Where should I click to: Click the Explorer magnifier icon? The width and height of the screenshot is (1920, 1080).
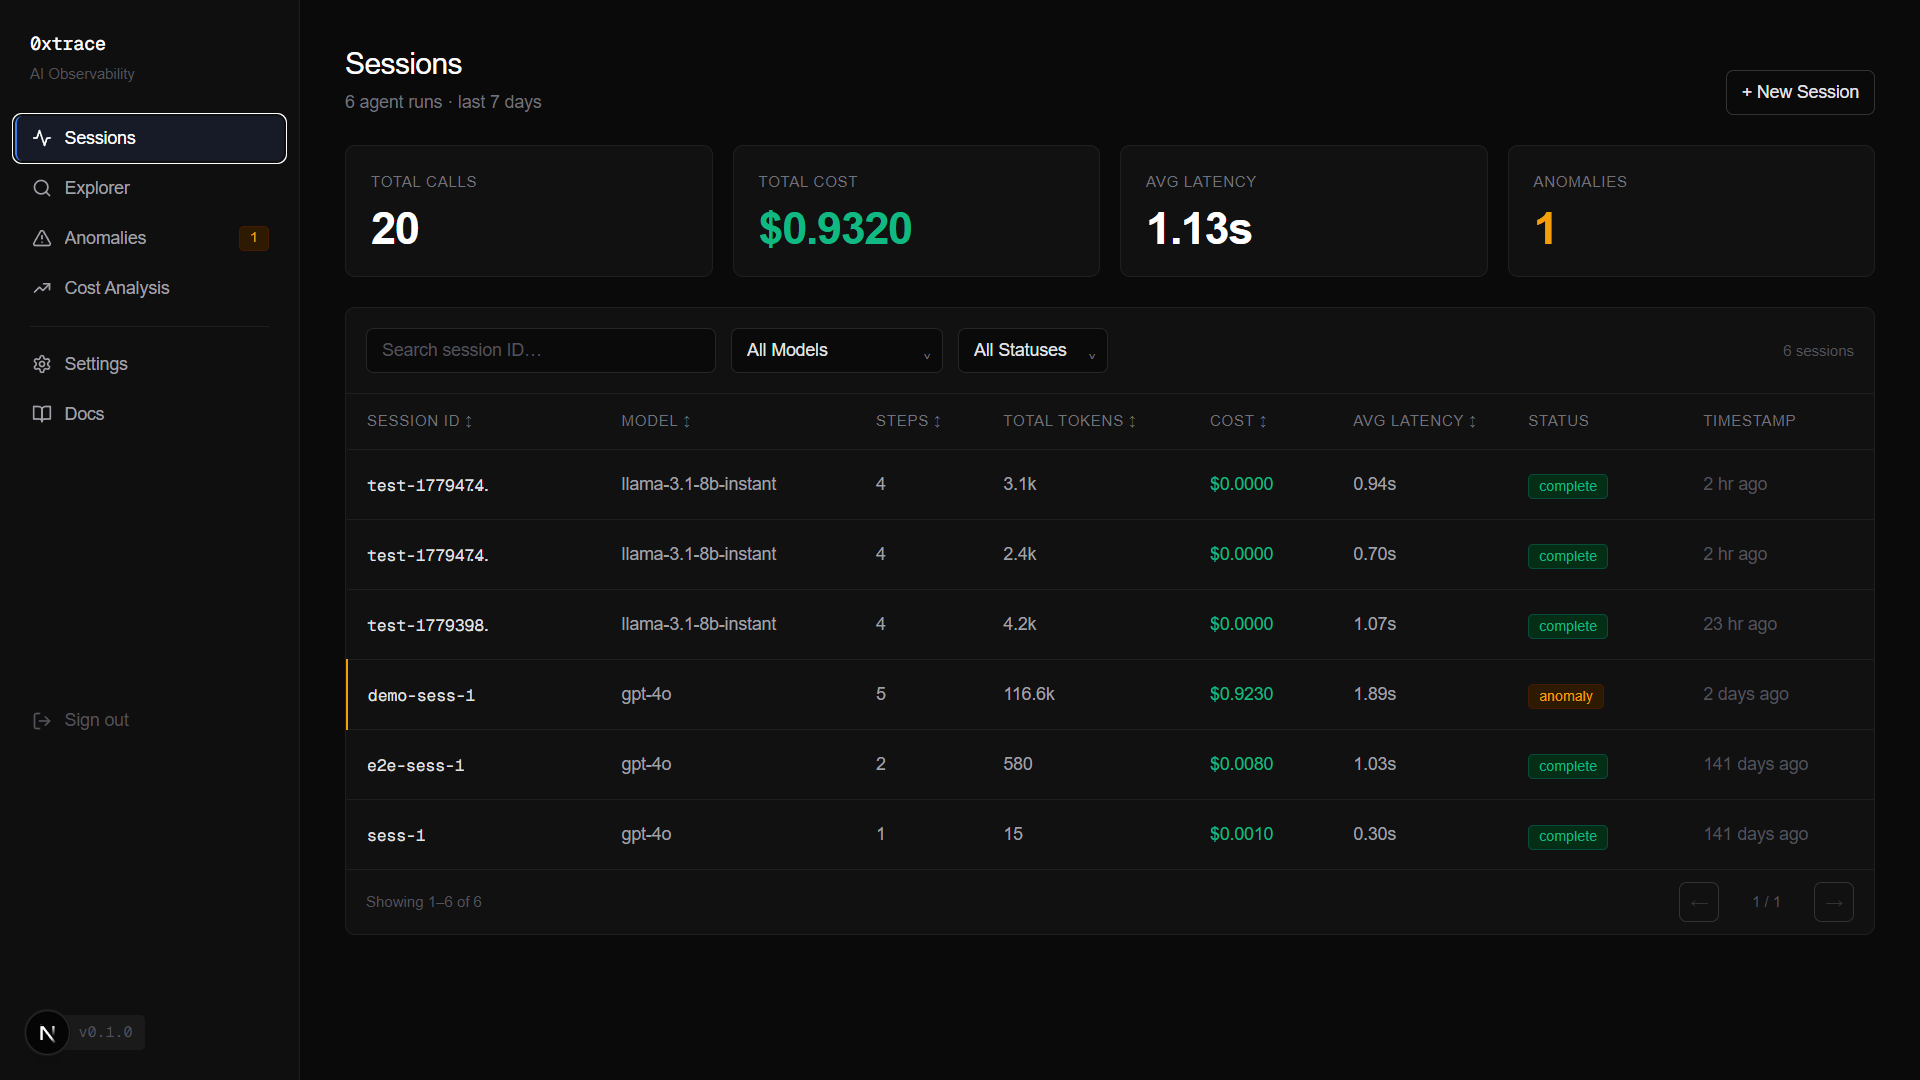[42, 188]
